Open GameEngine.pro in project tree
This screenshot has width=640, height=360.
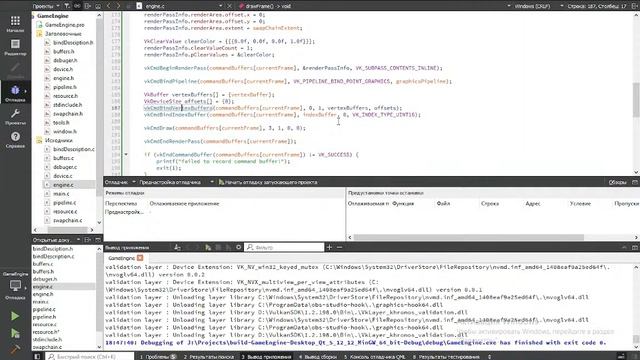64,25
